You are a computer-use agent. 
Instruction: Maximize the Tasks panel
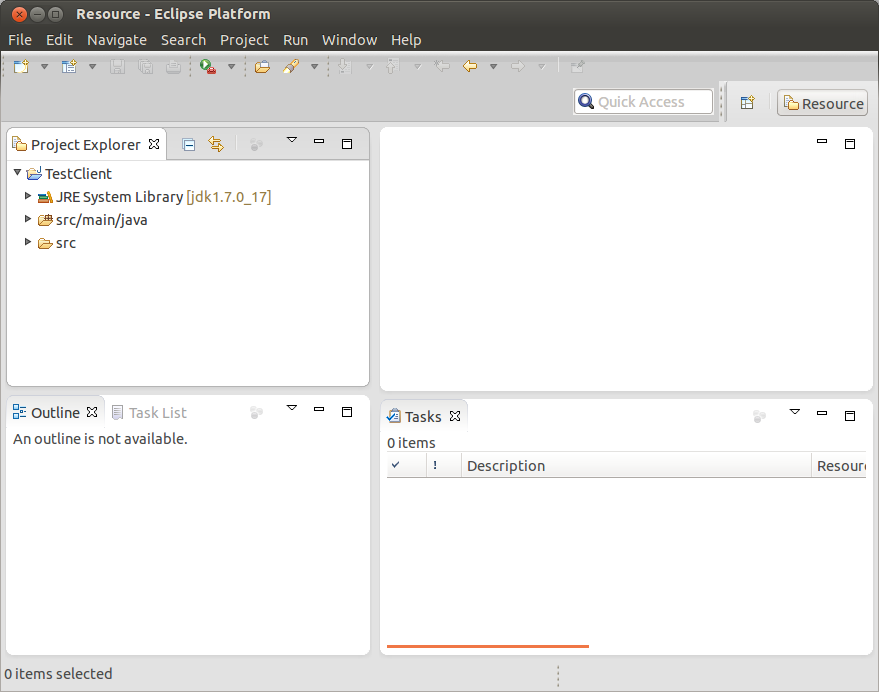click(x=850, y=416)
